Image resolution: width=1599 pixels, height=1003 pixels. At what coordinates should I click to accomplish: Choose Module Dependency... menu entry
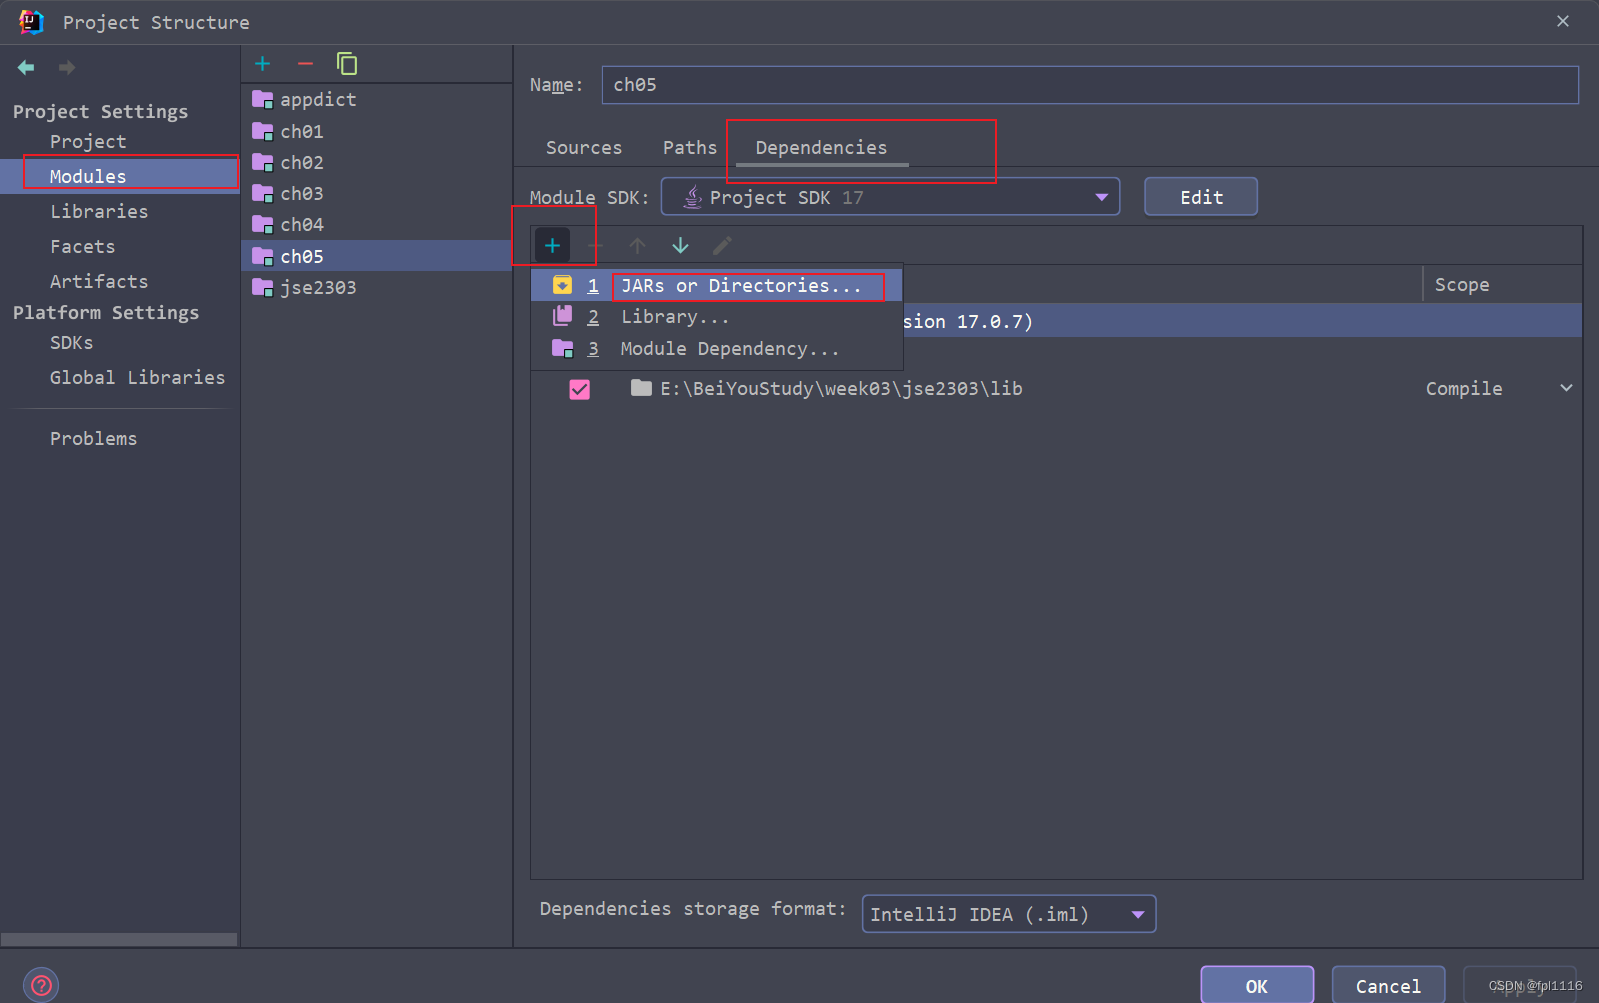tap(717, 349)
